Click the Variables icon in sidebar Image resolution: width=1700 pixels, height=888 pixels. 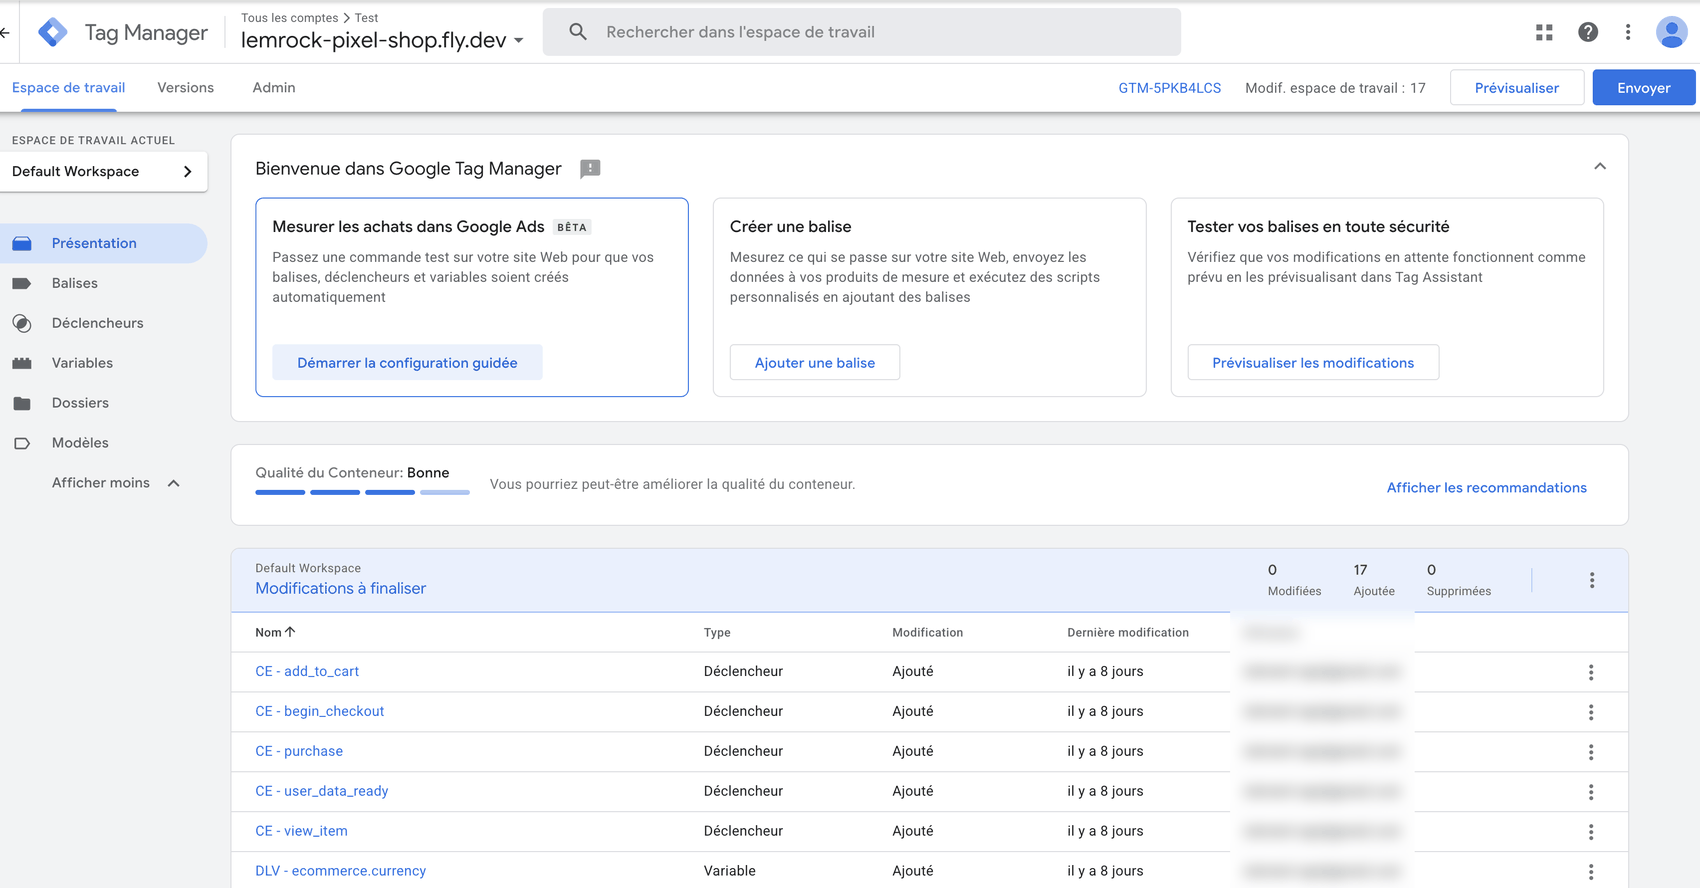(22, 363)
